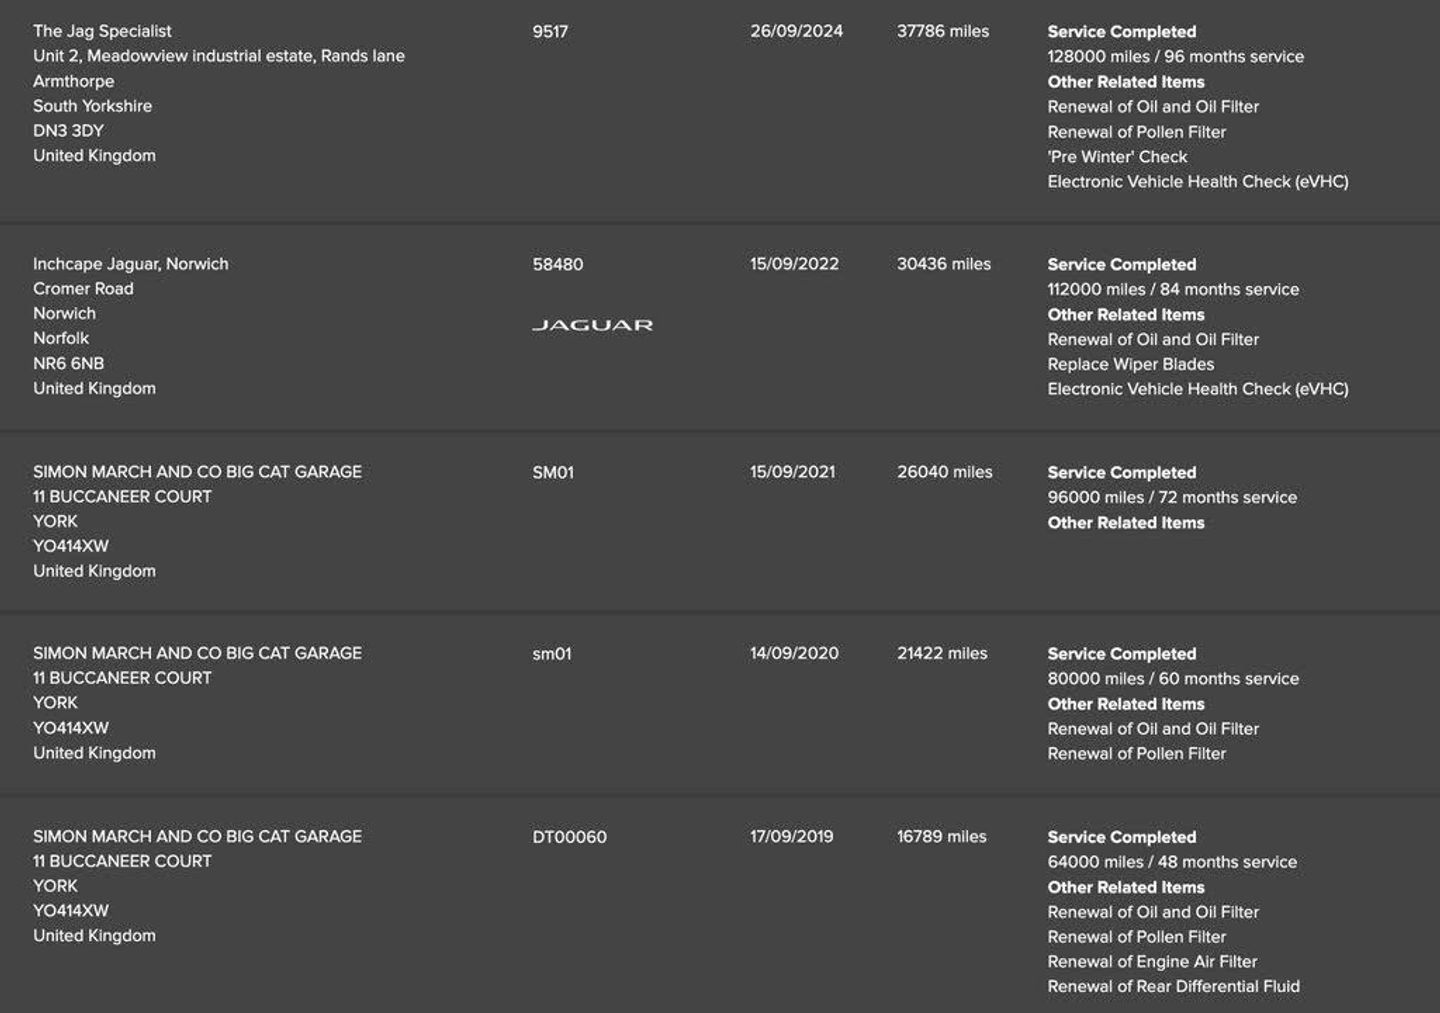
Task: Select The Jag Specialist dealer name
Action: (102, 31)
